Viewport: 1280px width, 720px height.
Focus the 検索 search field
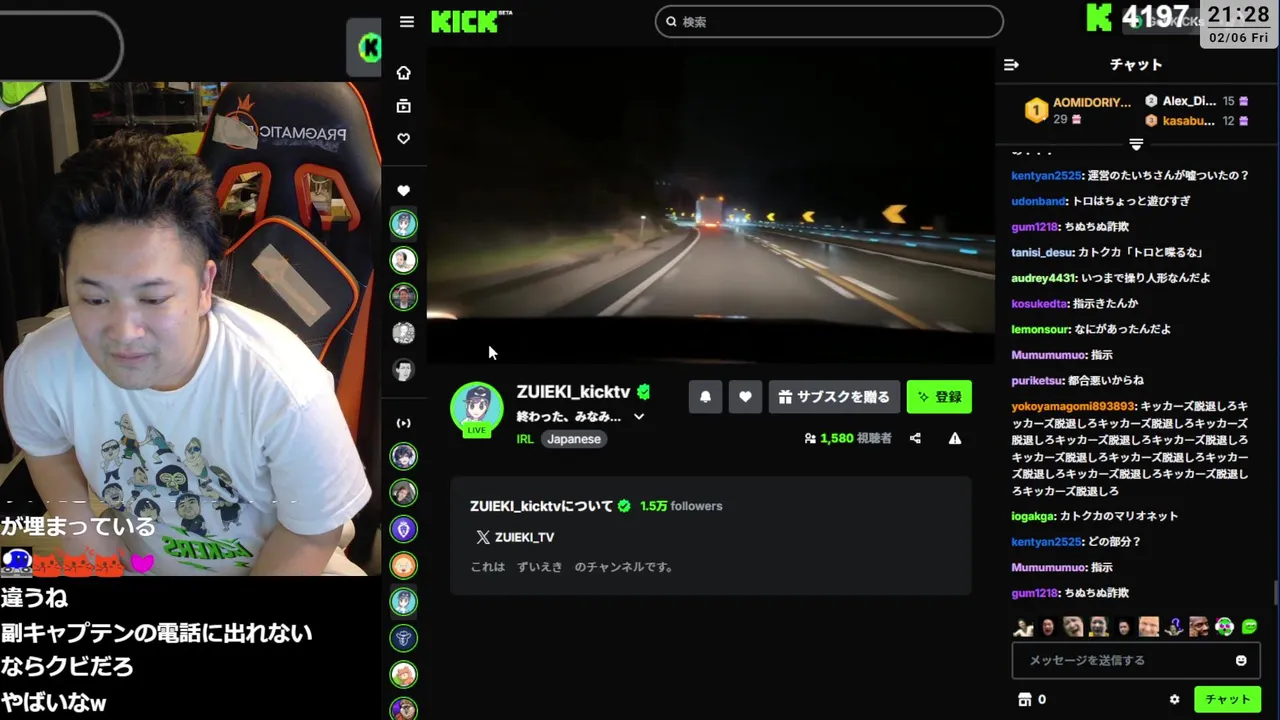coord(829,21)
